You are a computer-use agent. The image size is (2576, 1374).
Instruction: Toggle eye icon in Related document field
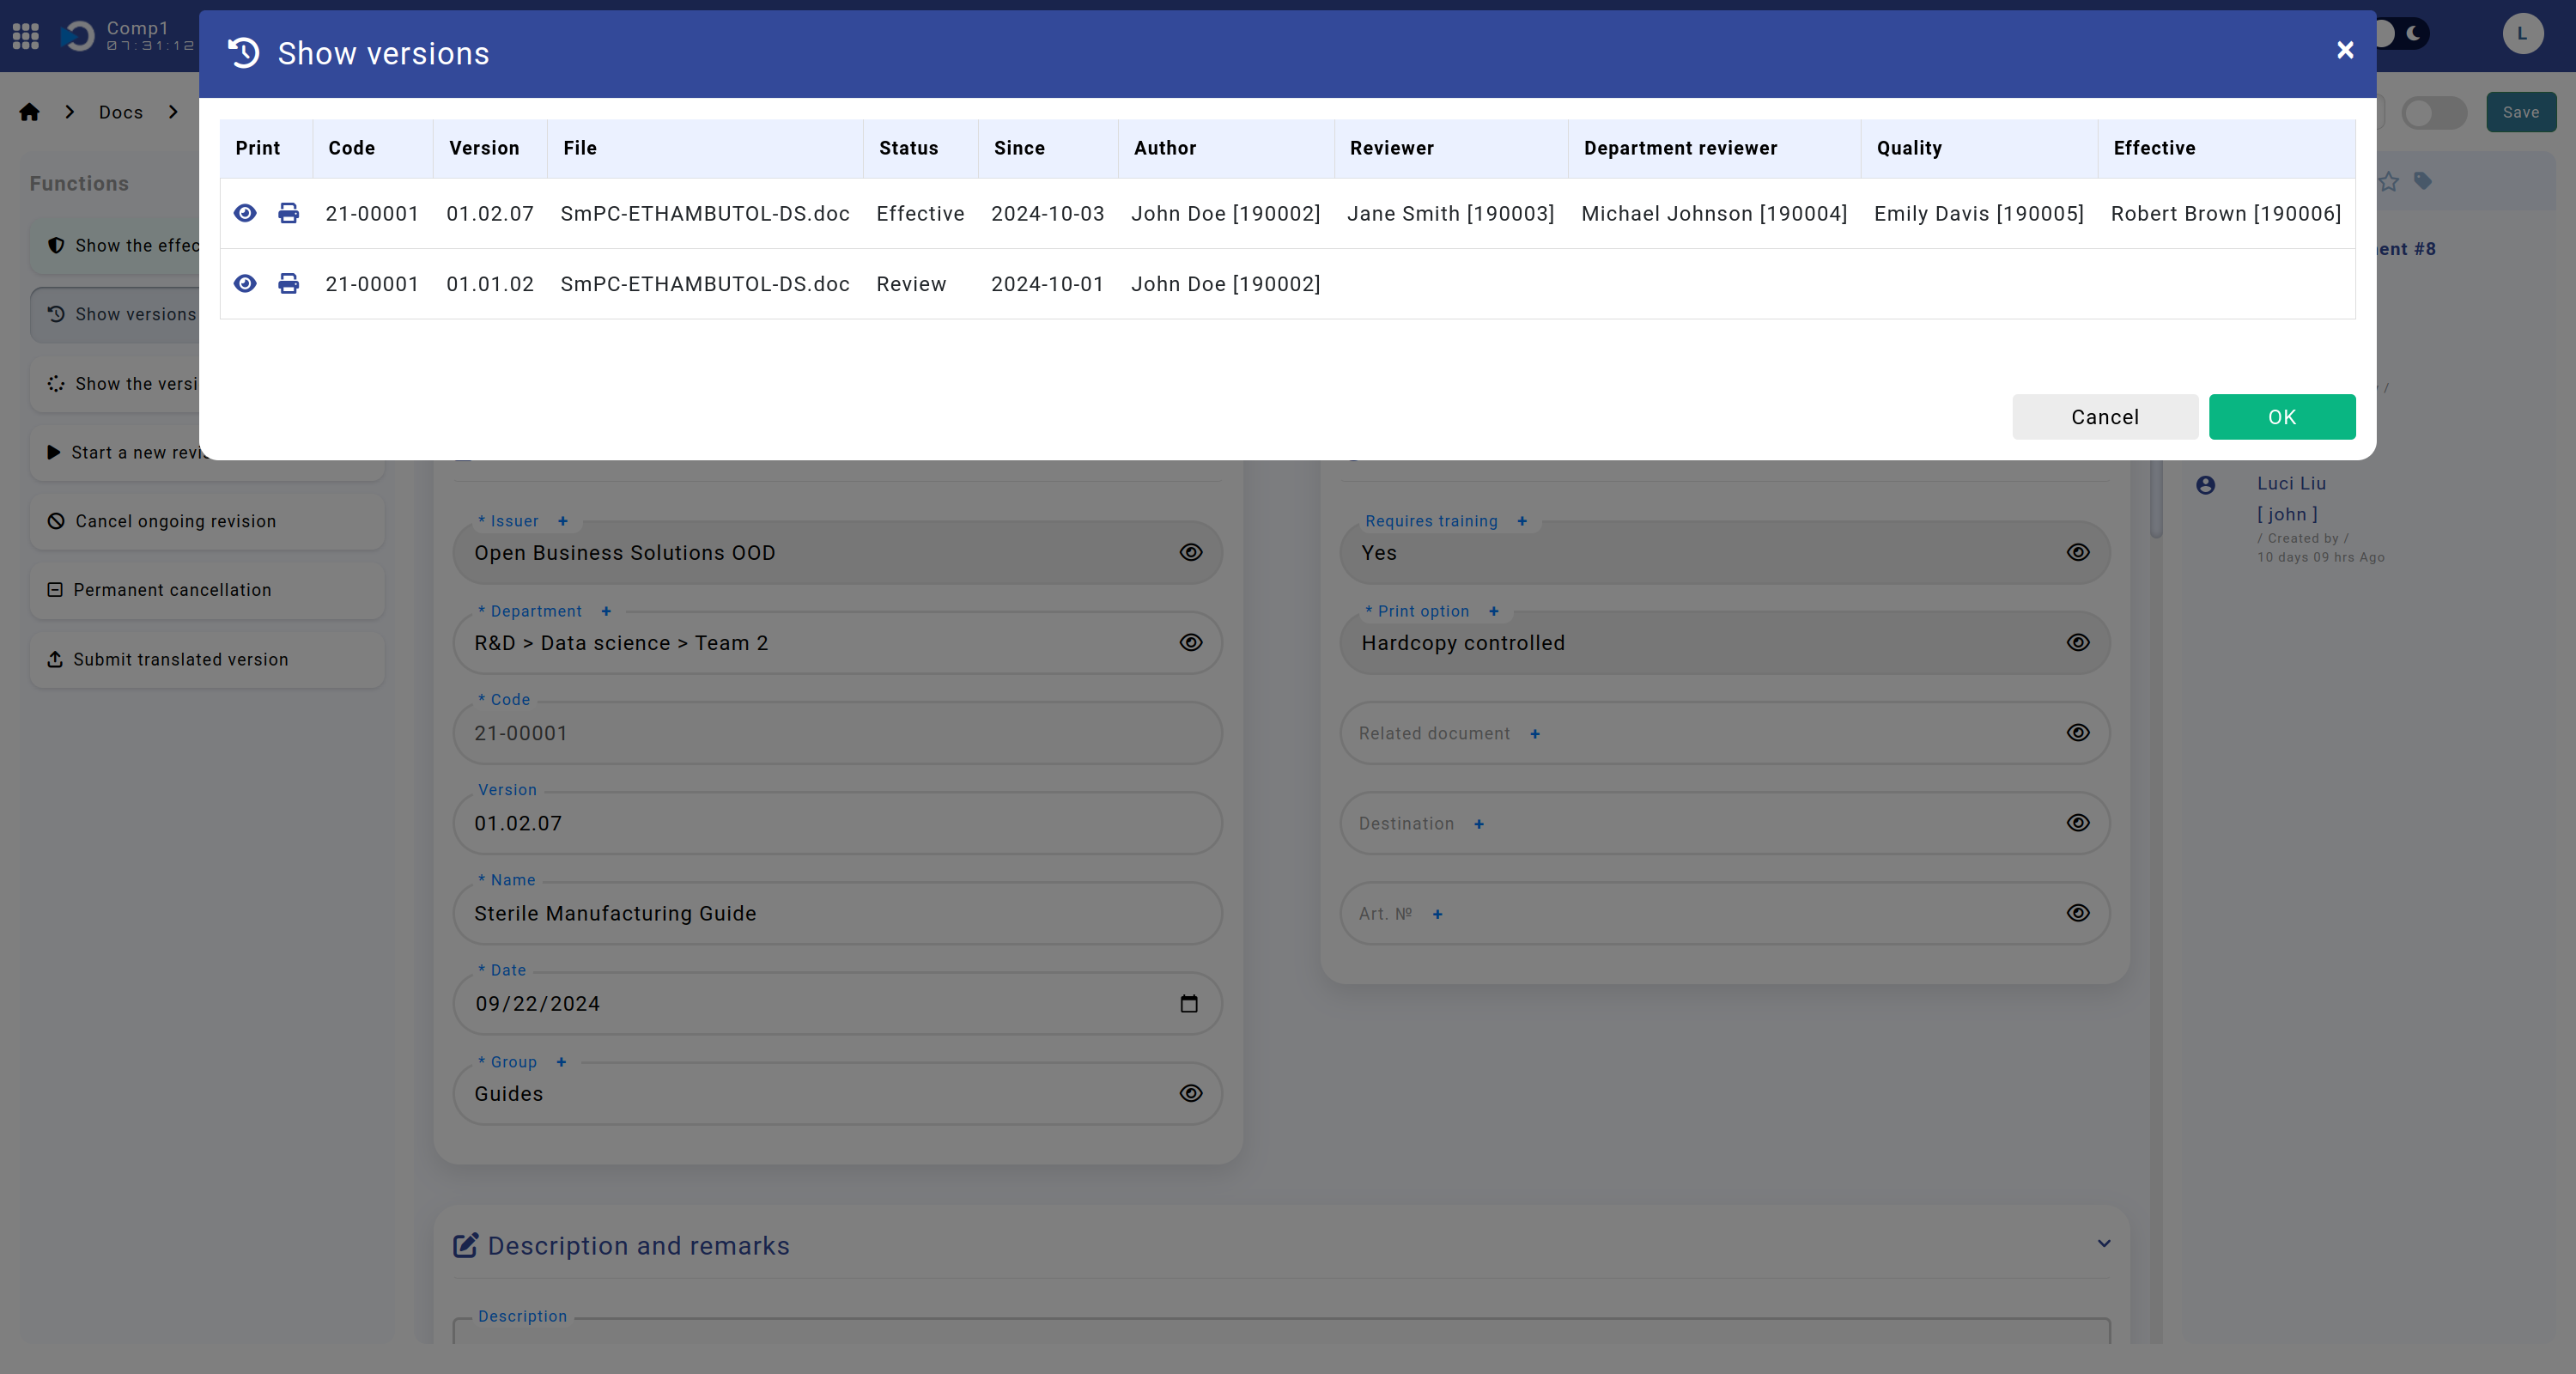click(2078, 732)
